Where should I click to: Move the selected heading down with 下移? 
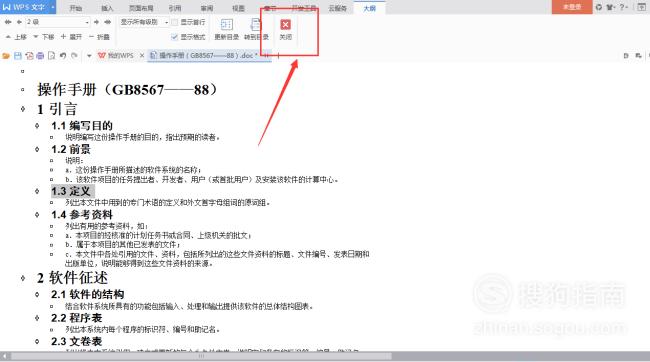point(44,37)
